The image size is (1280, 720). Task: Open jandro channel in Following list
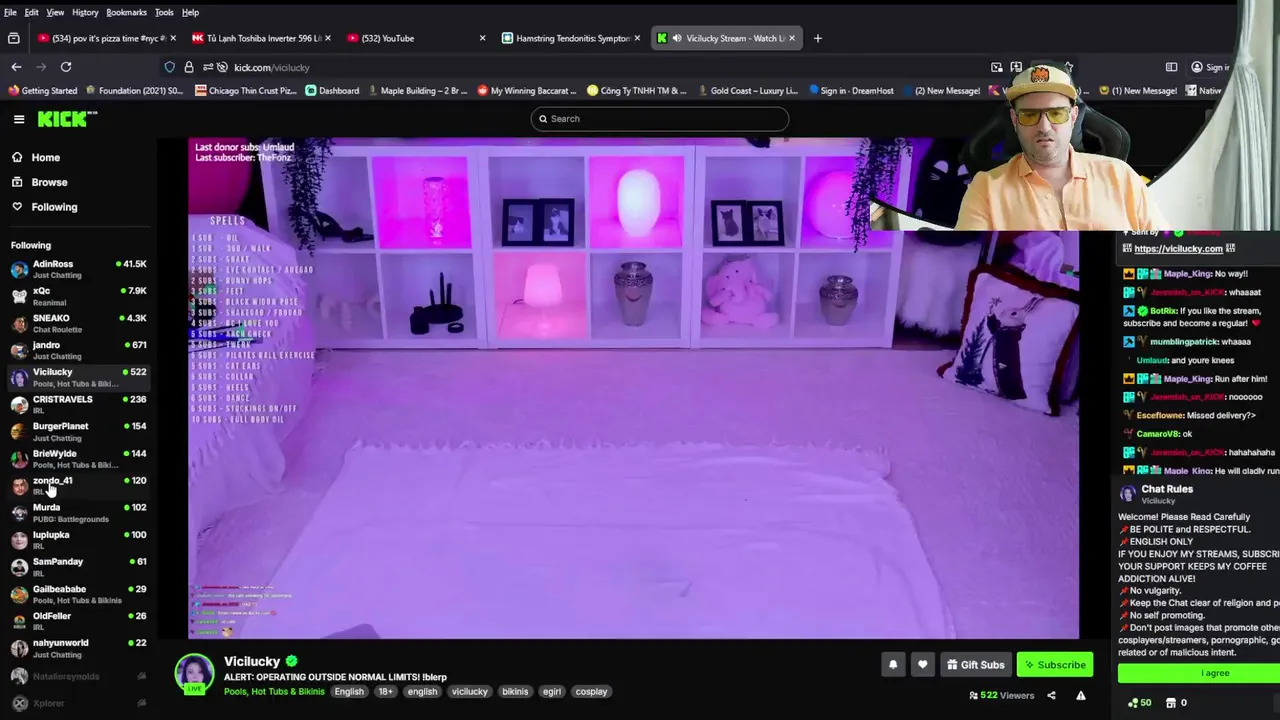(x=79, y=350)
